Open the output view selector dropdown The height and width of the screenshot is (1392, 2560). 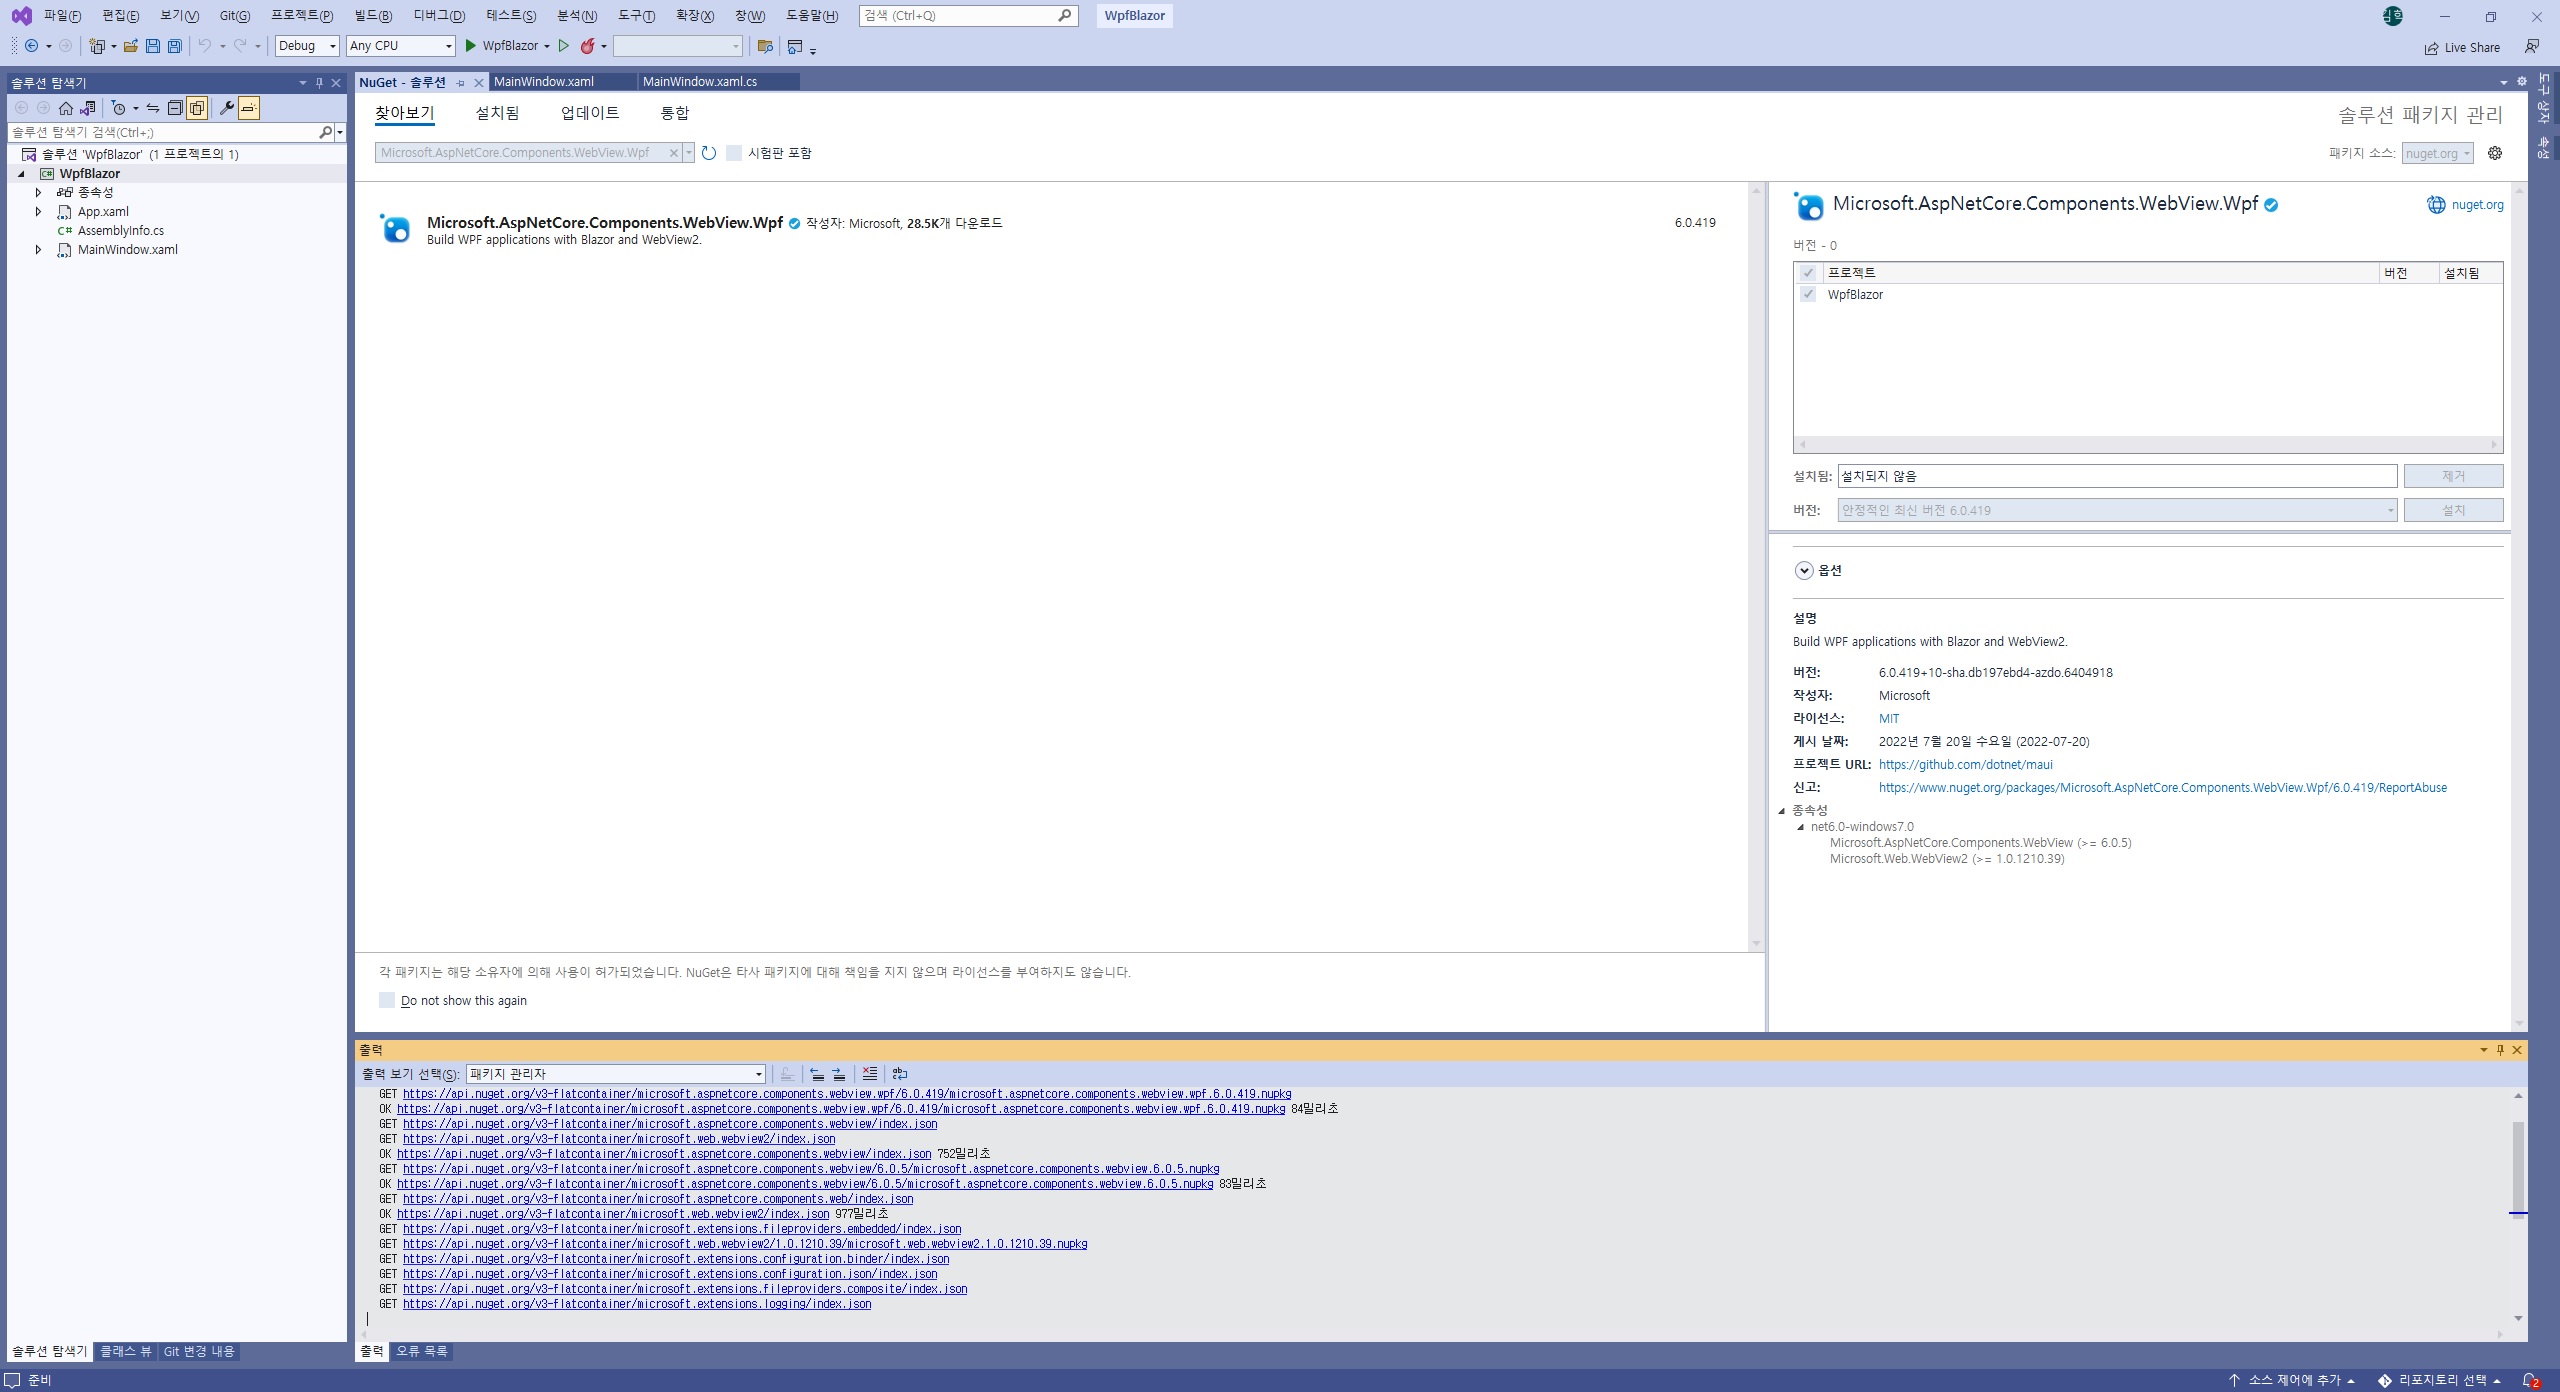pos(616,1074)
